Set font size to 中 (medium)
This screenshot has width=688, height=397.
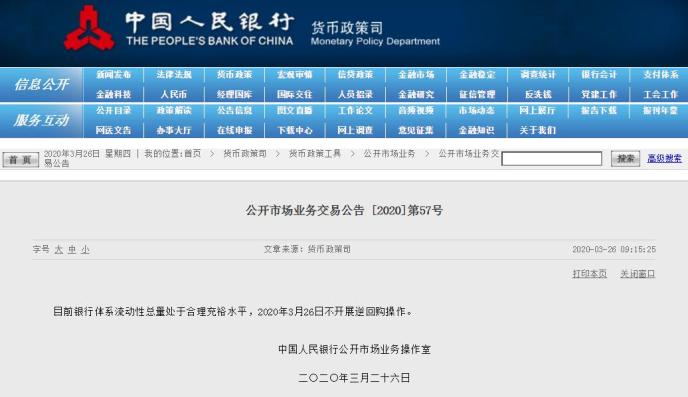[72, 250]
